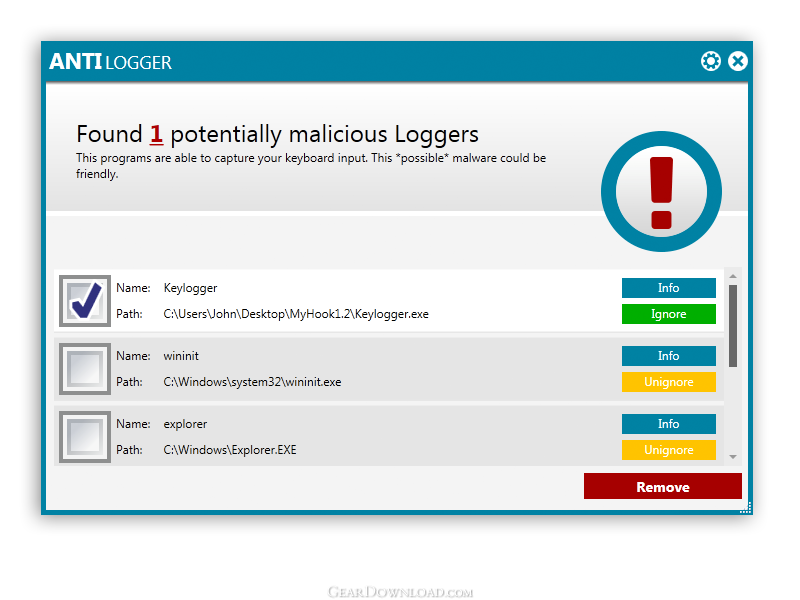Unignore the wininit entry
This screenshot has height=600, width=800.
(x=668, y=382)
